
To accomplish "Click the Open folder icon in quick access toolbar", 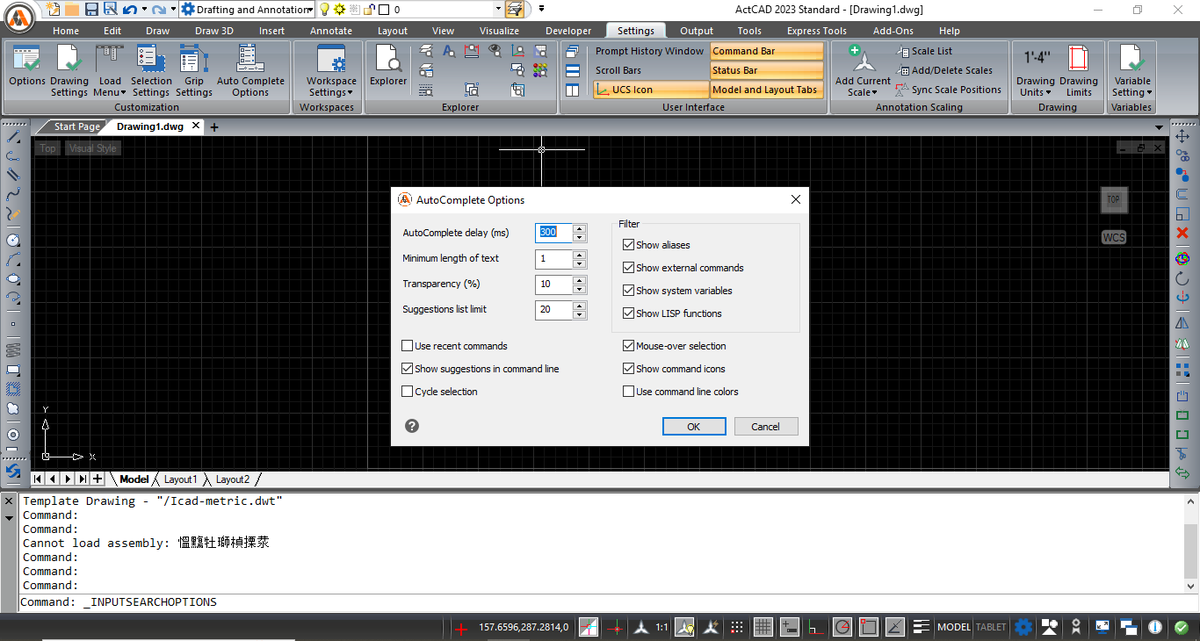I will pos(73,9).
